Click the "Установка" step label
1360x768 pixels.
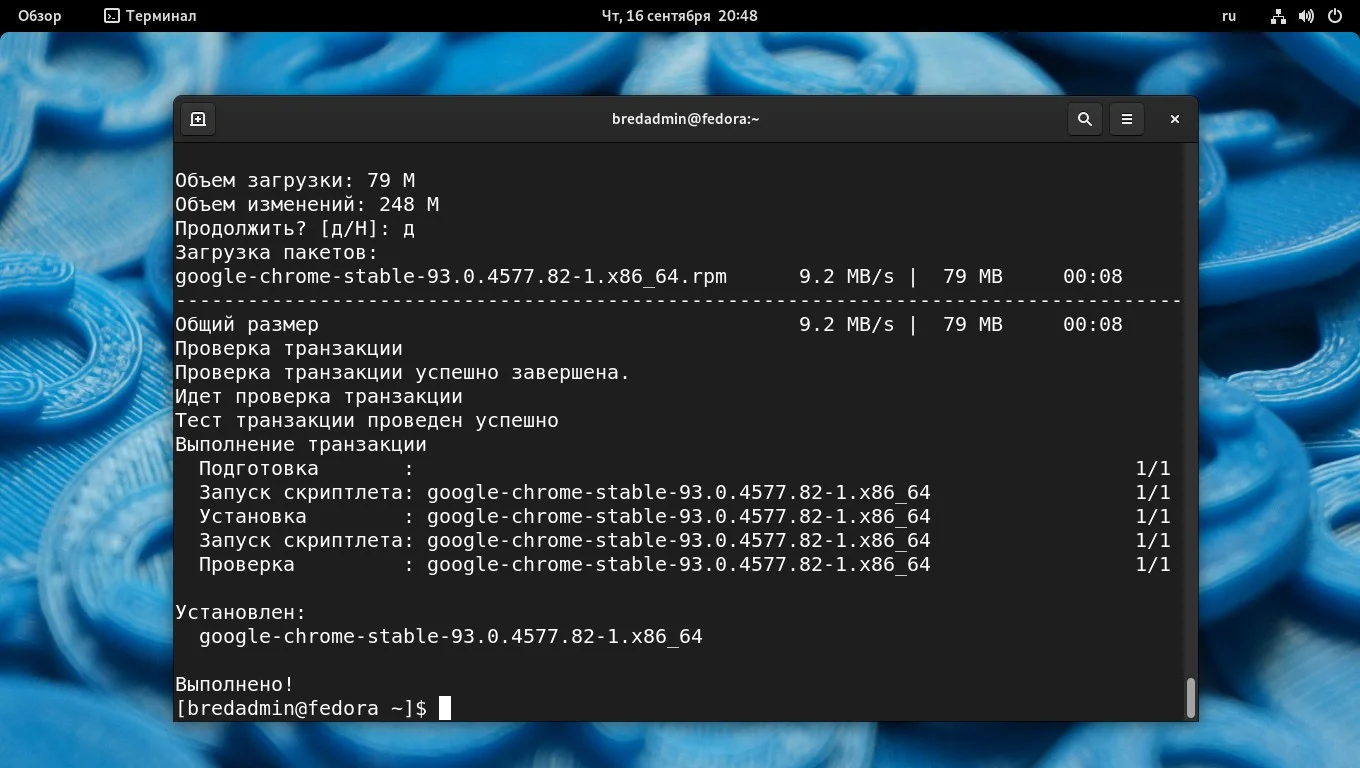(253, 516)
